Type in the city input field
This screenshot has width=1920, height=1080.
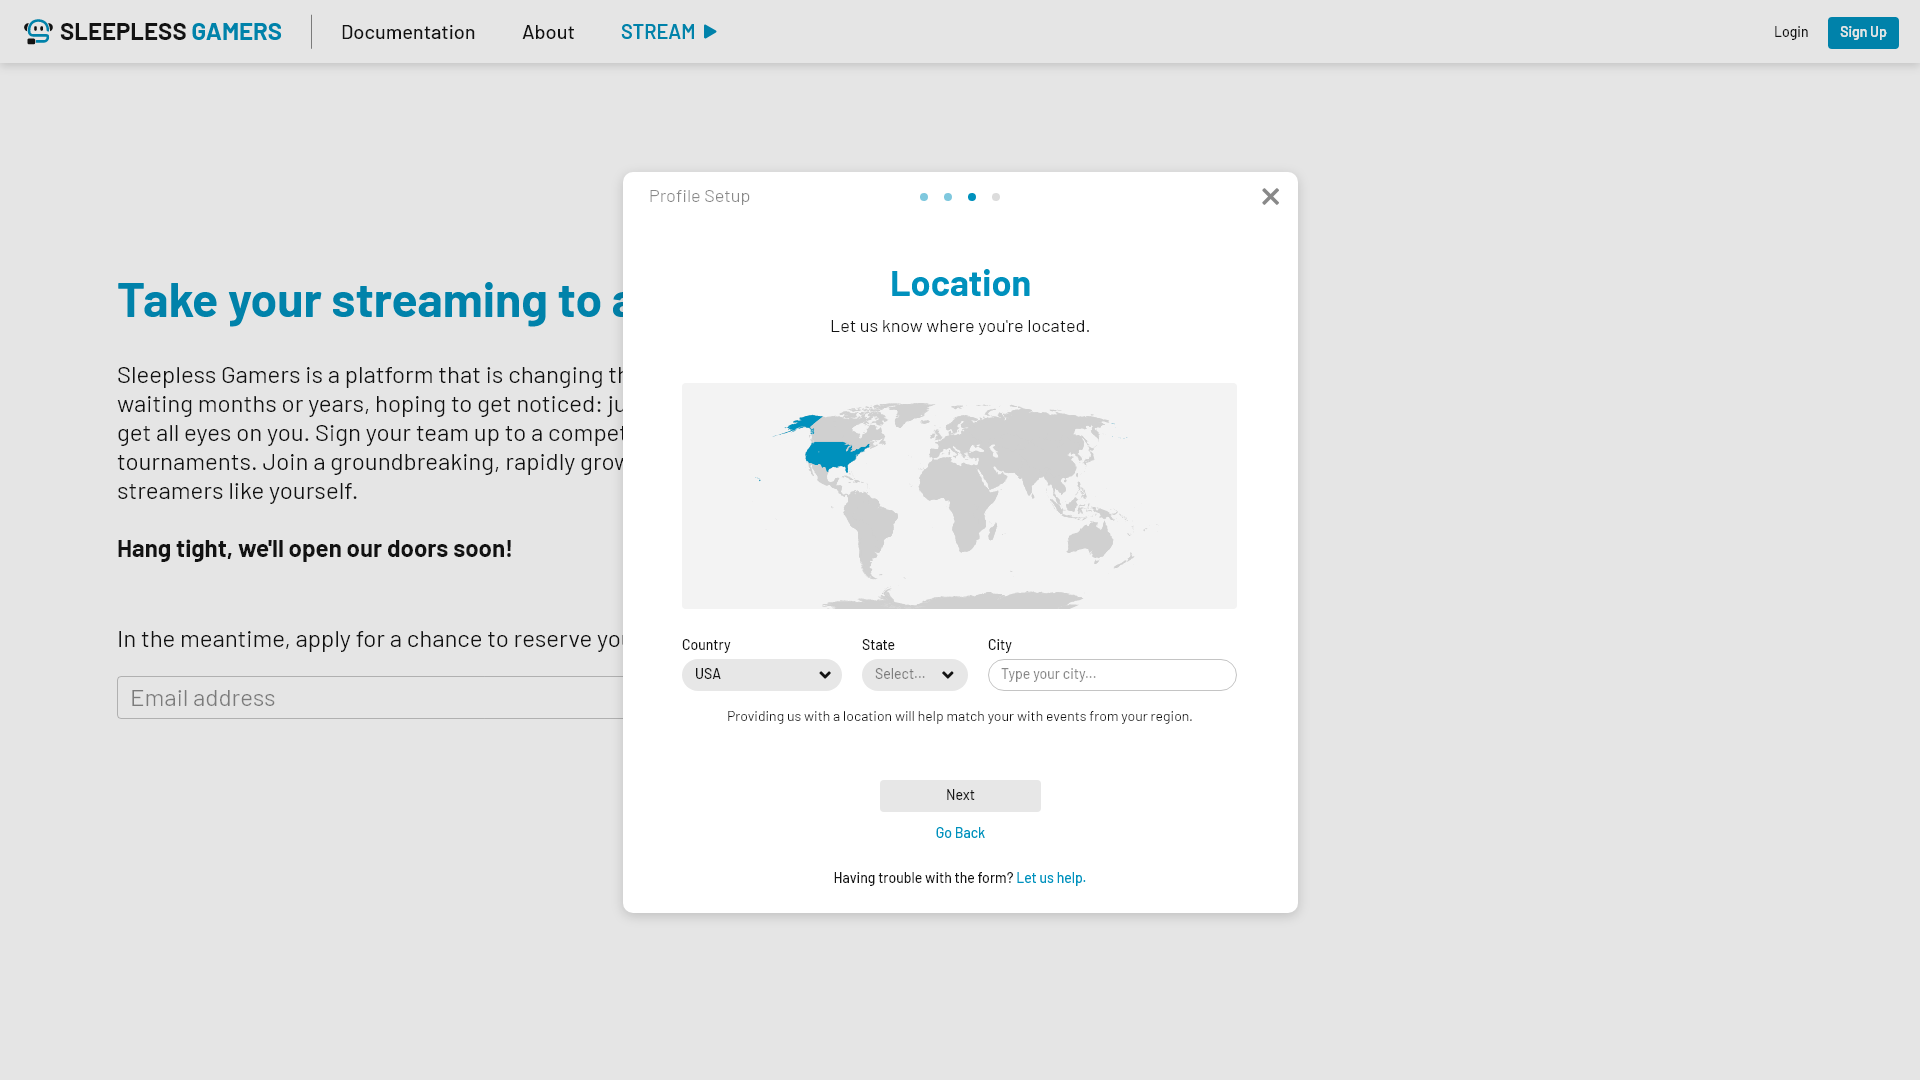(1111, 675)
